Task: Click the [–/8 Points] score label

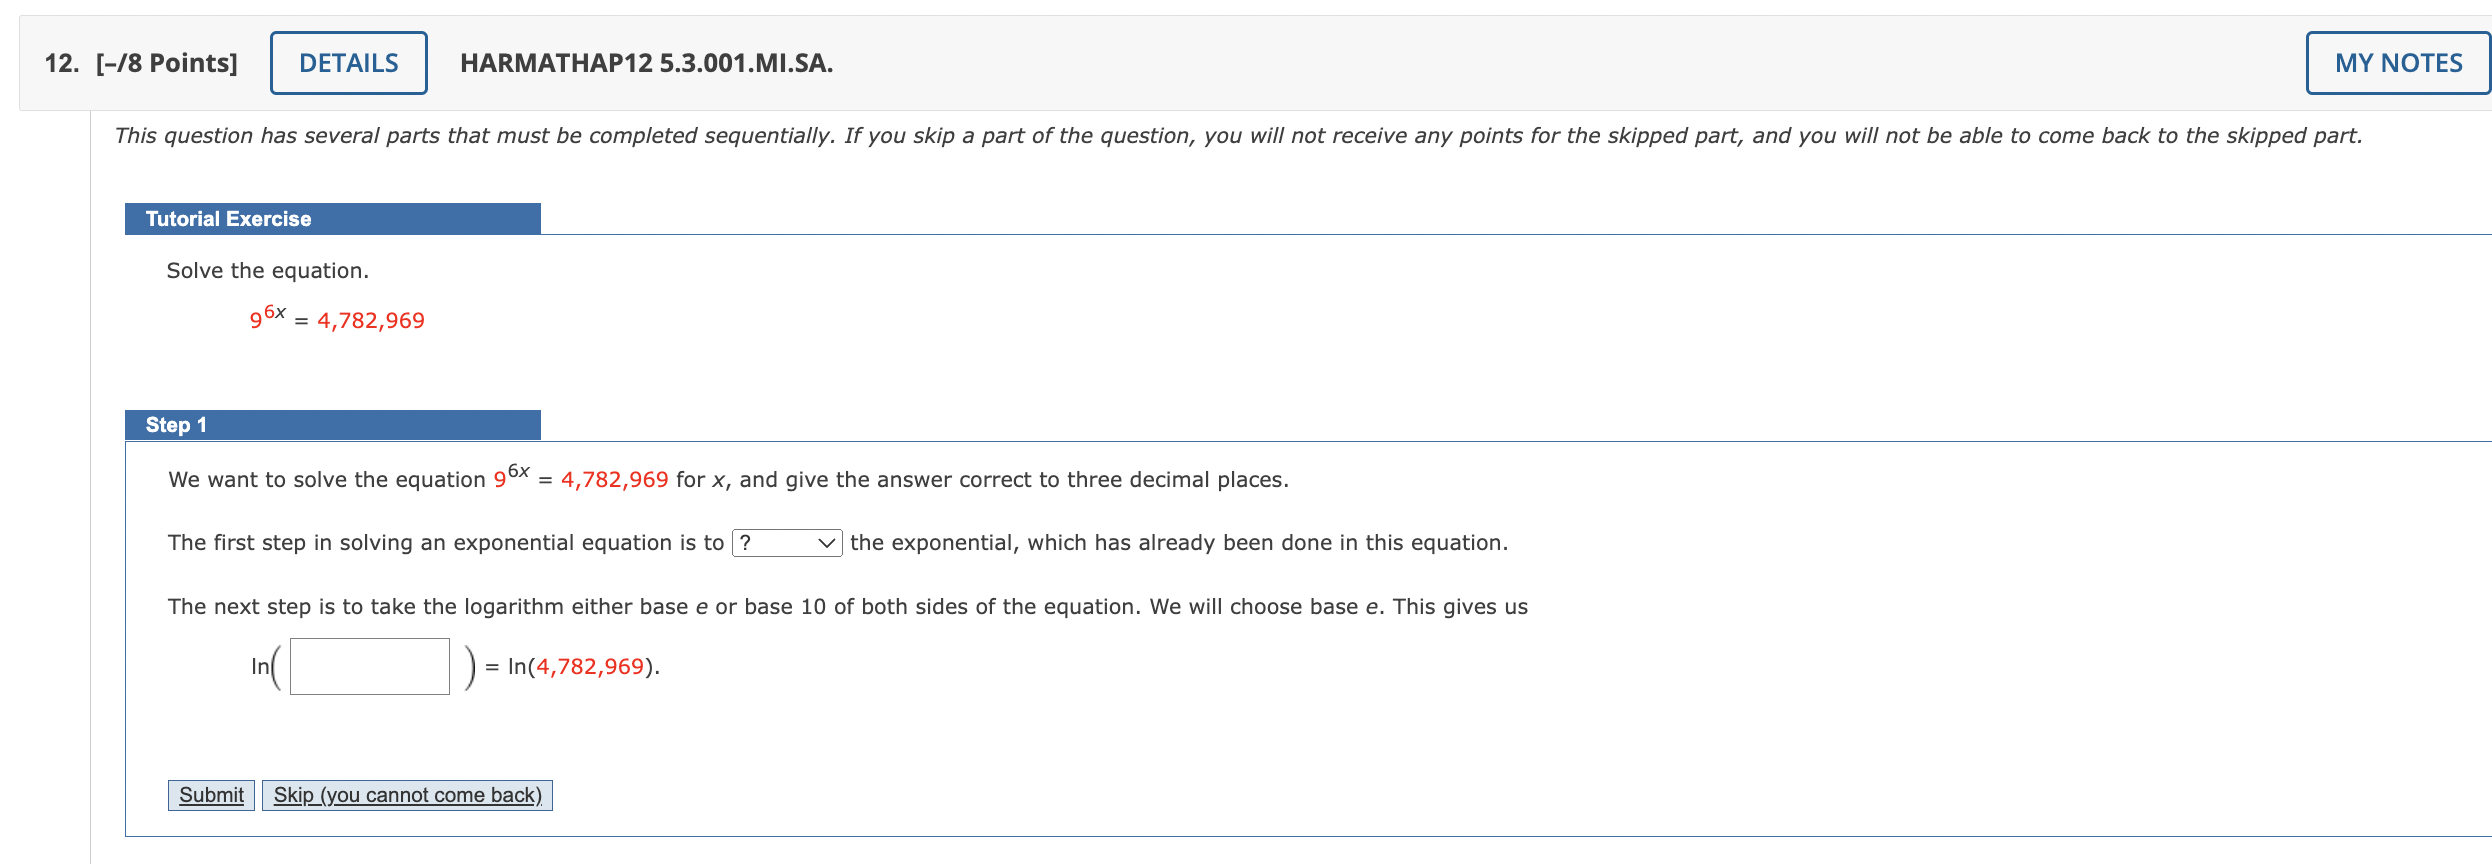Action: (166, 62)
